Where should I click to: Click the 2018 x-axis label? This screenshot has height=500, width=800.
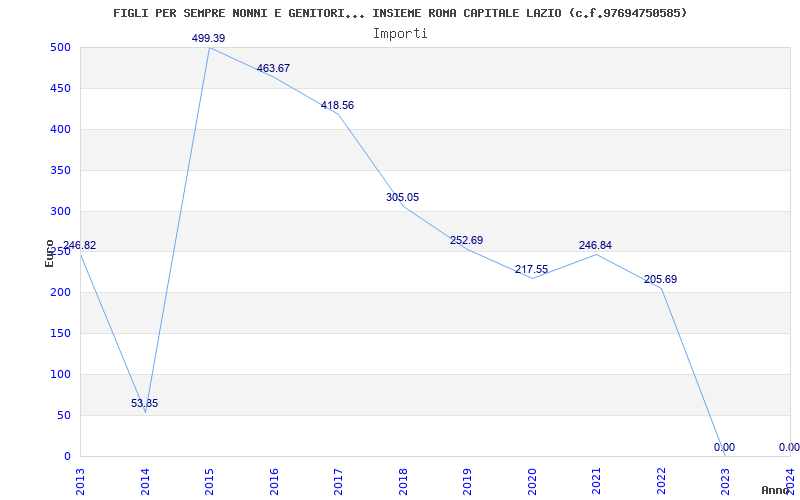(403, 482)
